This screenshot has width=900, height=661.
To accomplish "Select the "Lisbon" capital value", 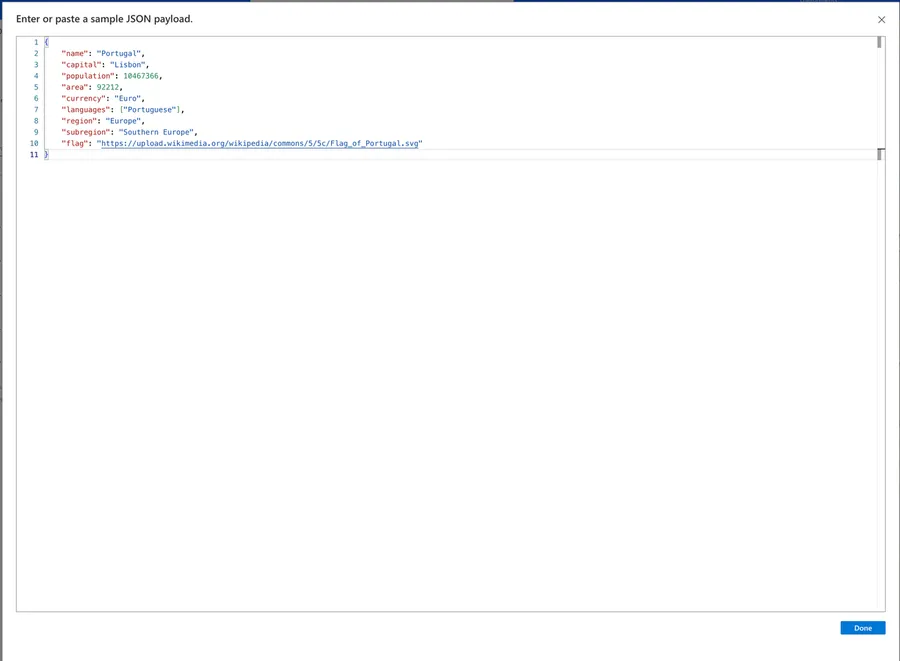I will (128, 65).
